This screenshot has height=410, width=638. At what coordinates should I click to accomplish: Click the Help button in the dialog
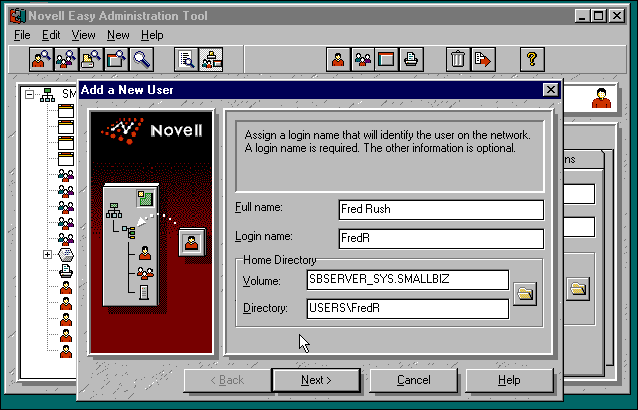[509, 380]
